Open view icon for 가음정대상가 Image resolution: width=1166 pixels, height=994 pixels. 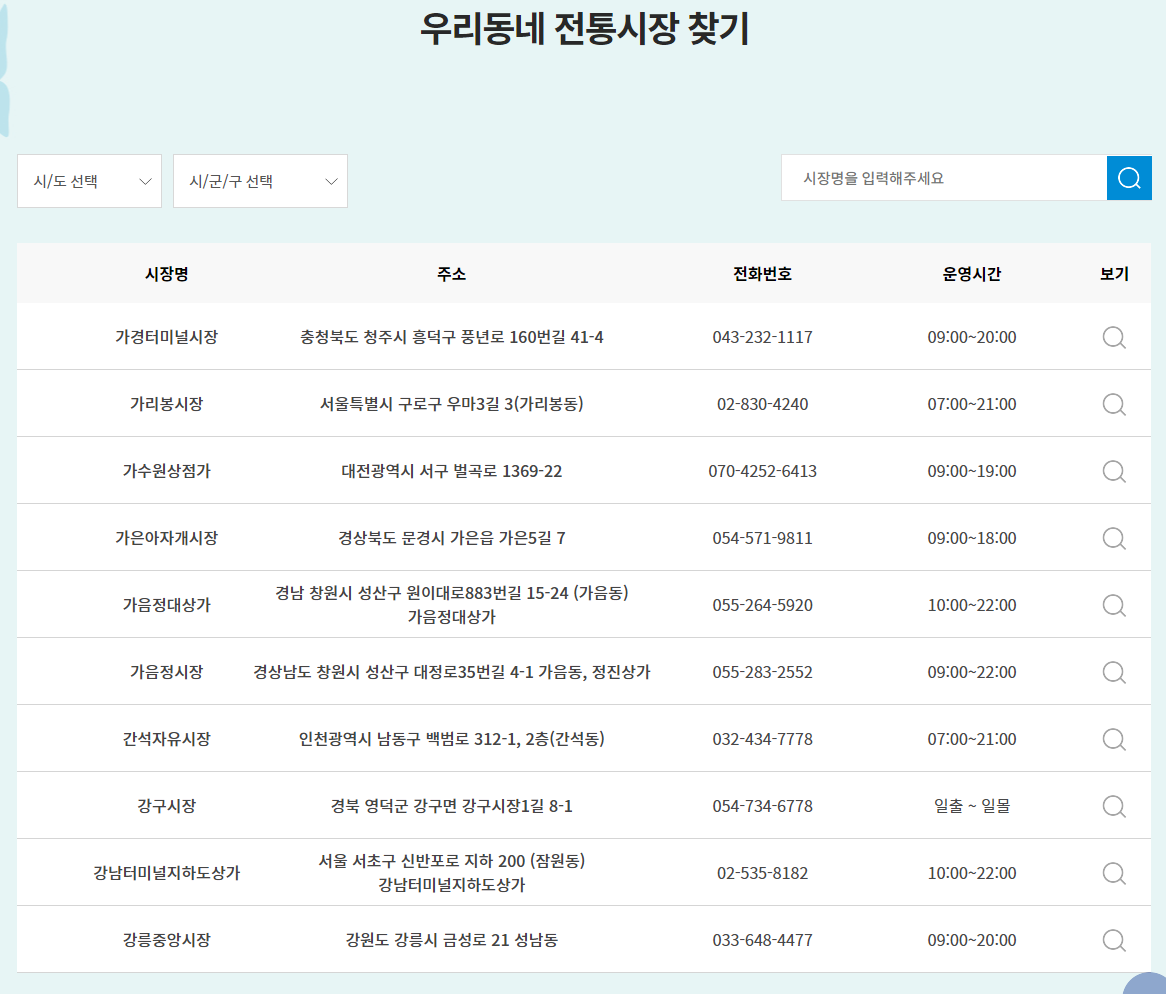(x=1114, y=605)
